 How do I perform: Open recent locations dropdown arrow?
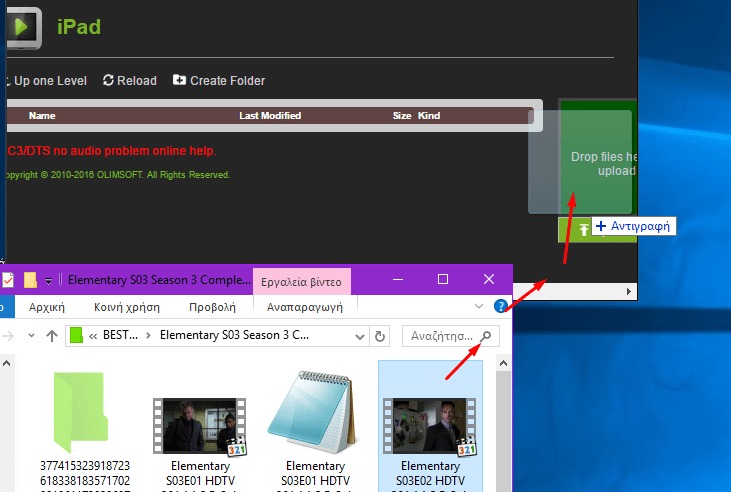pyautogui.click(x=31, y=335)
